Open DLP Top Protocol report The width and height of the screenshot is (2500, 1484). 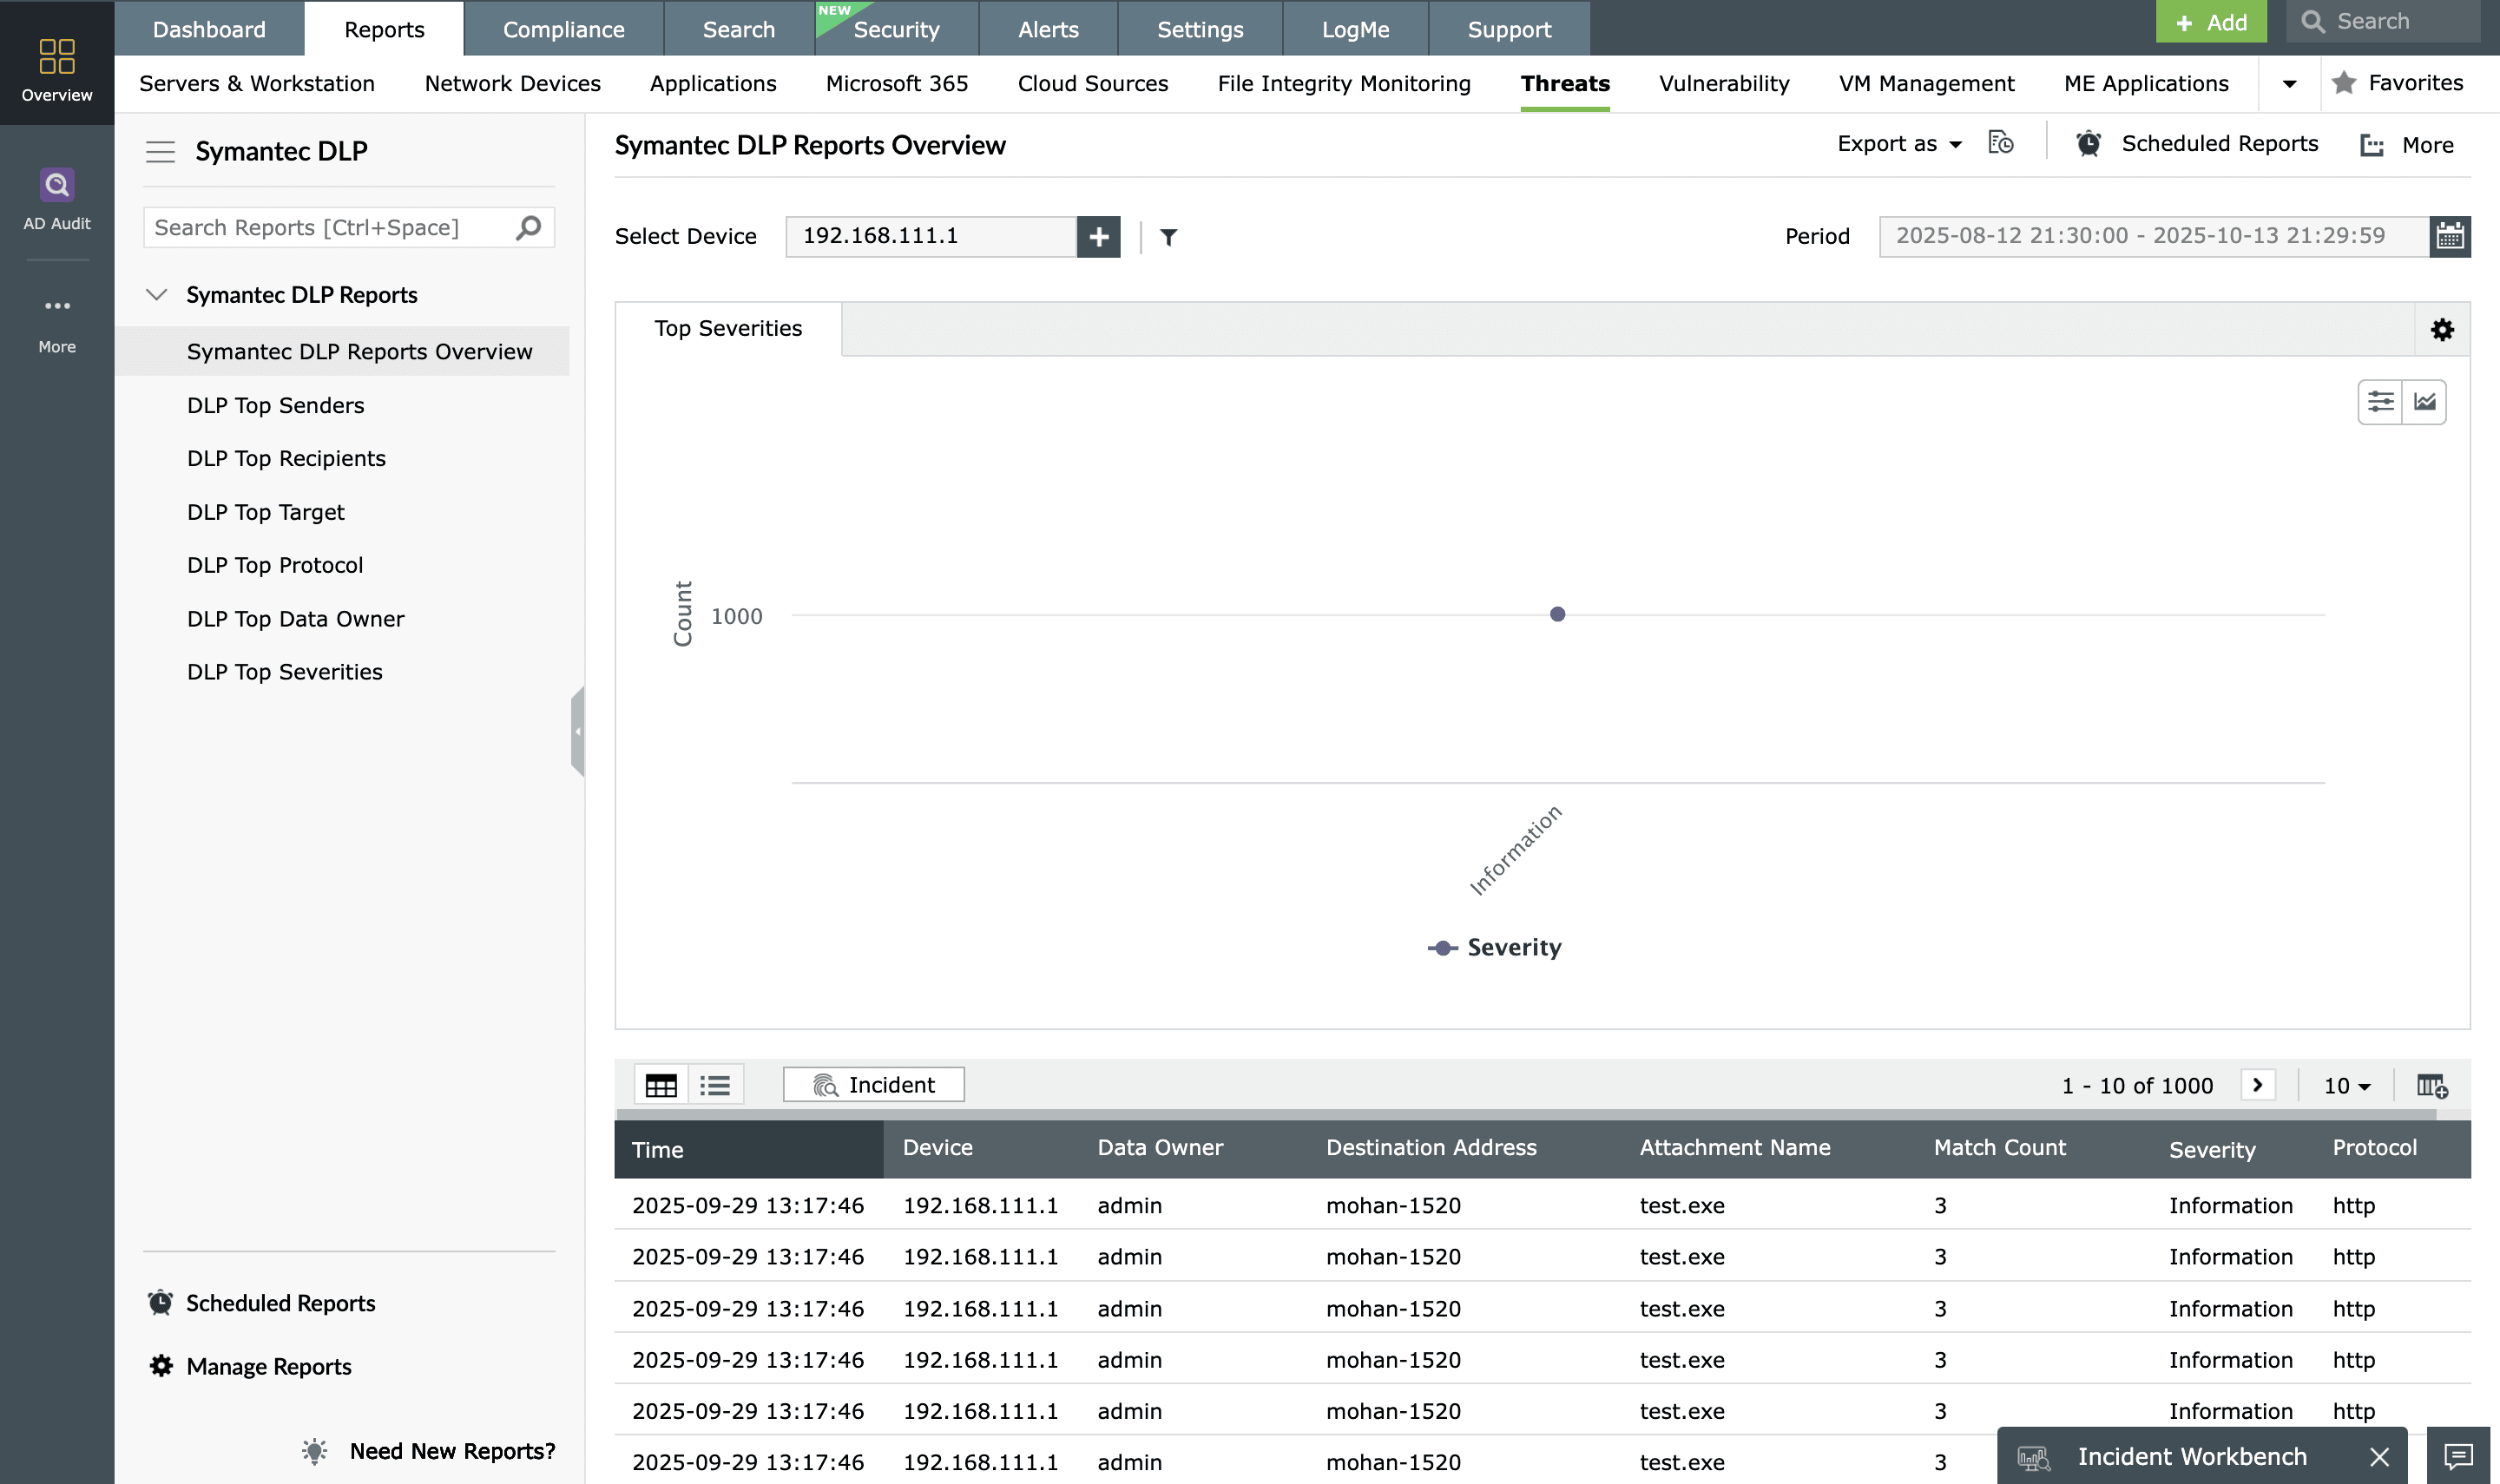pos(275,565)
